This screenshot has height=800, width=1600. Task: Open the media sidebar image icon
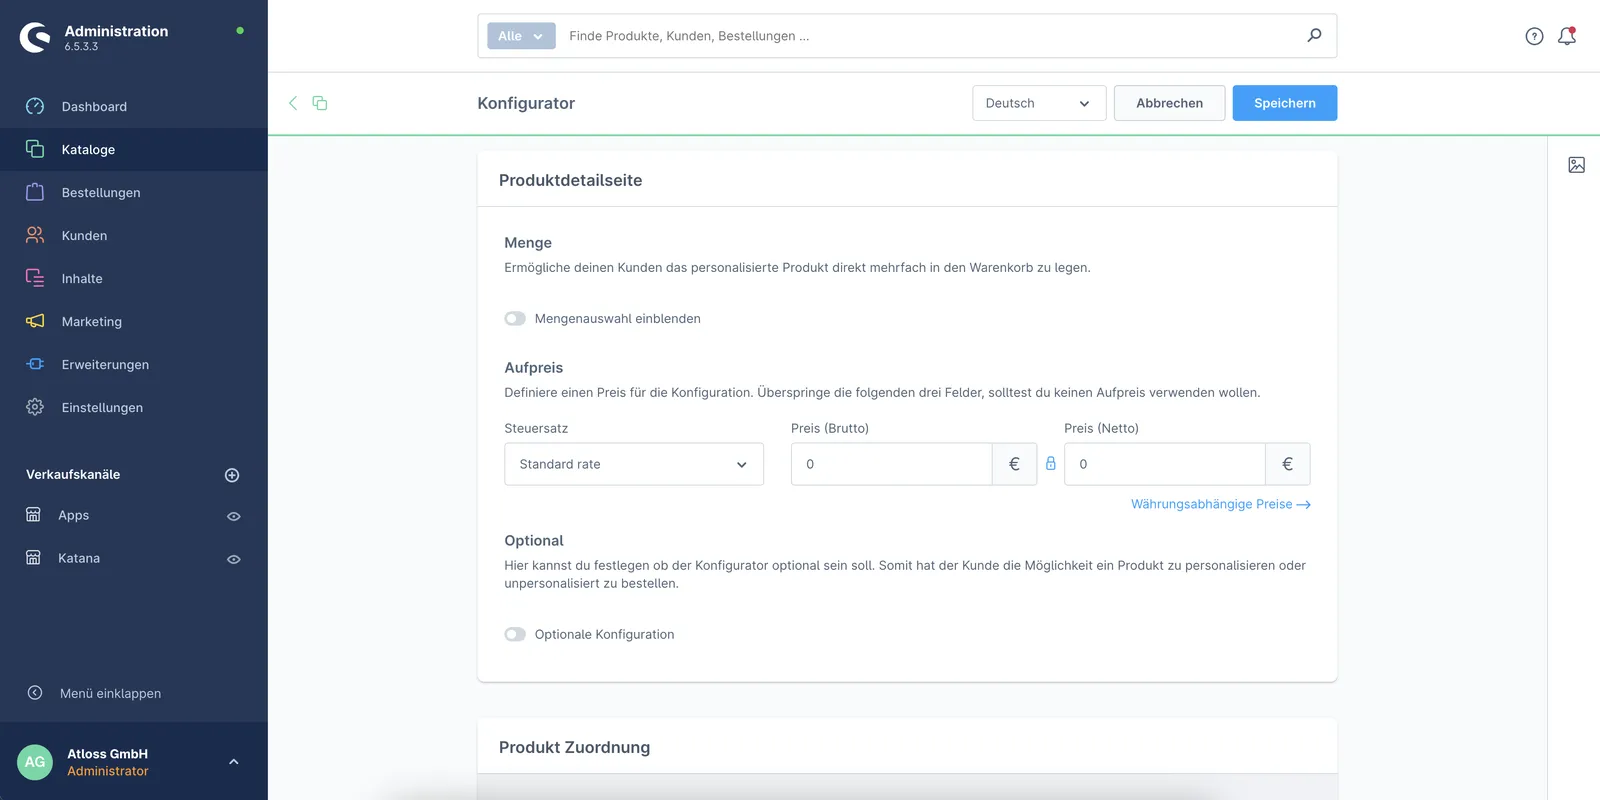click(1576, 165)
